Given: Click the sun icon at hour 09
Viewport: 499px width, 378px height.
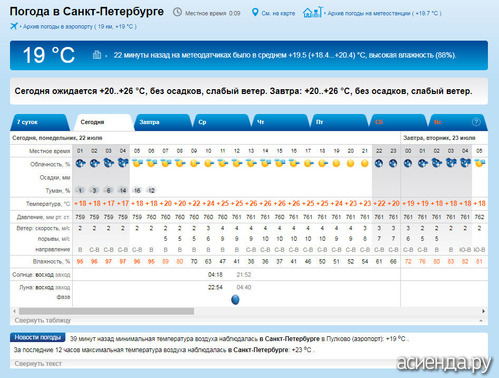Looking at the screenshot, I should coord(194,163).
